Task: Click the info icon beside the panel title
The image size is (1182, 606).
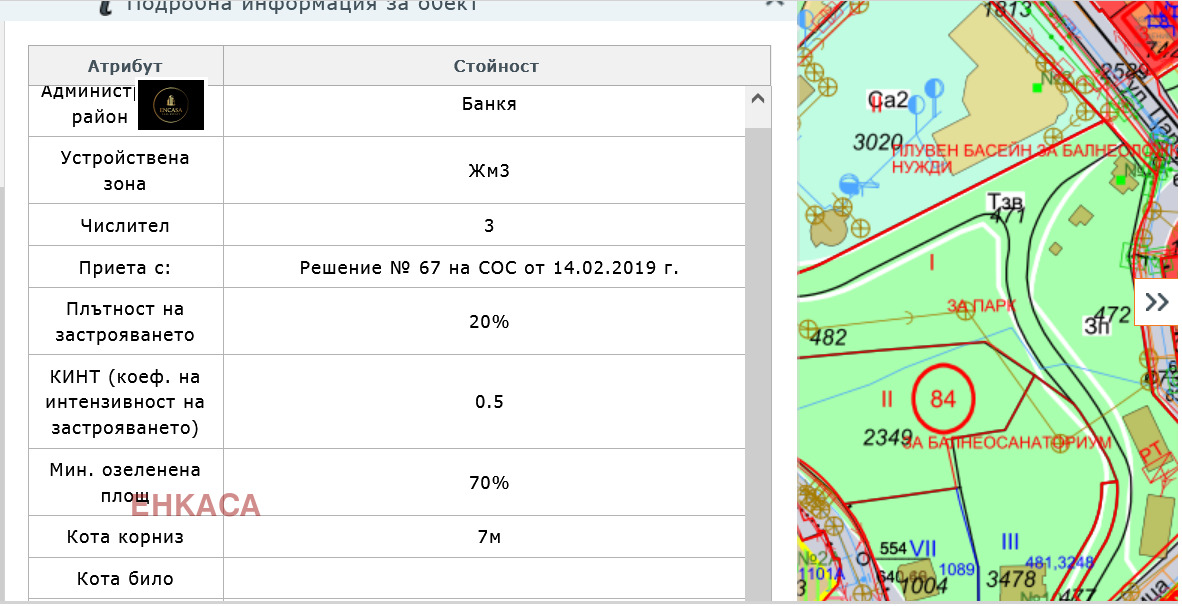Action: pos(104,5)
